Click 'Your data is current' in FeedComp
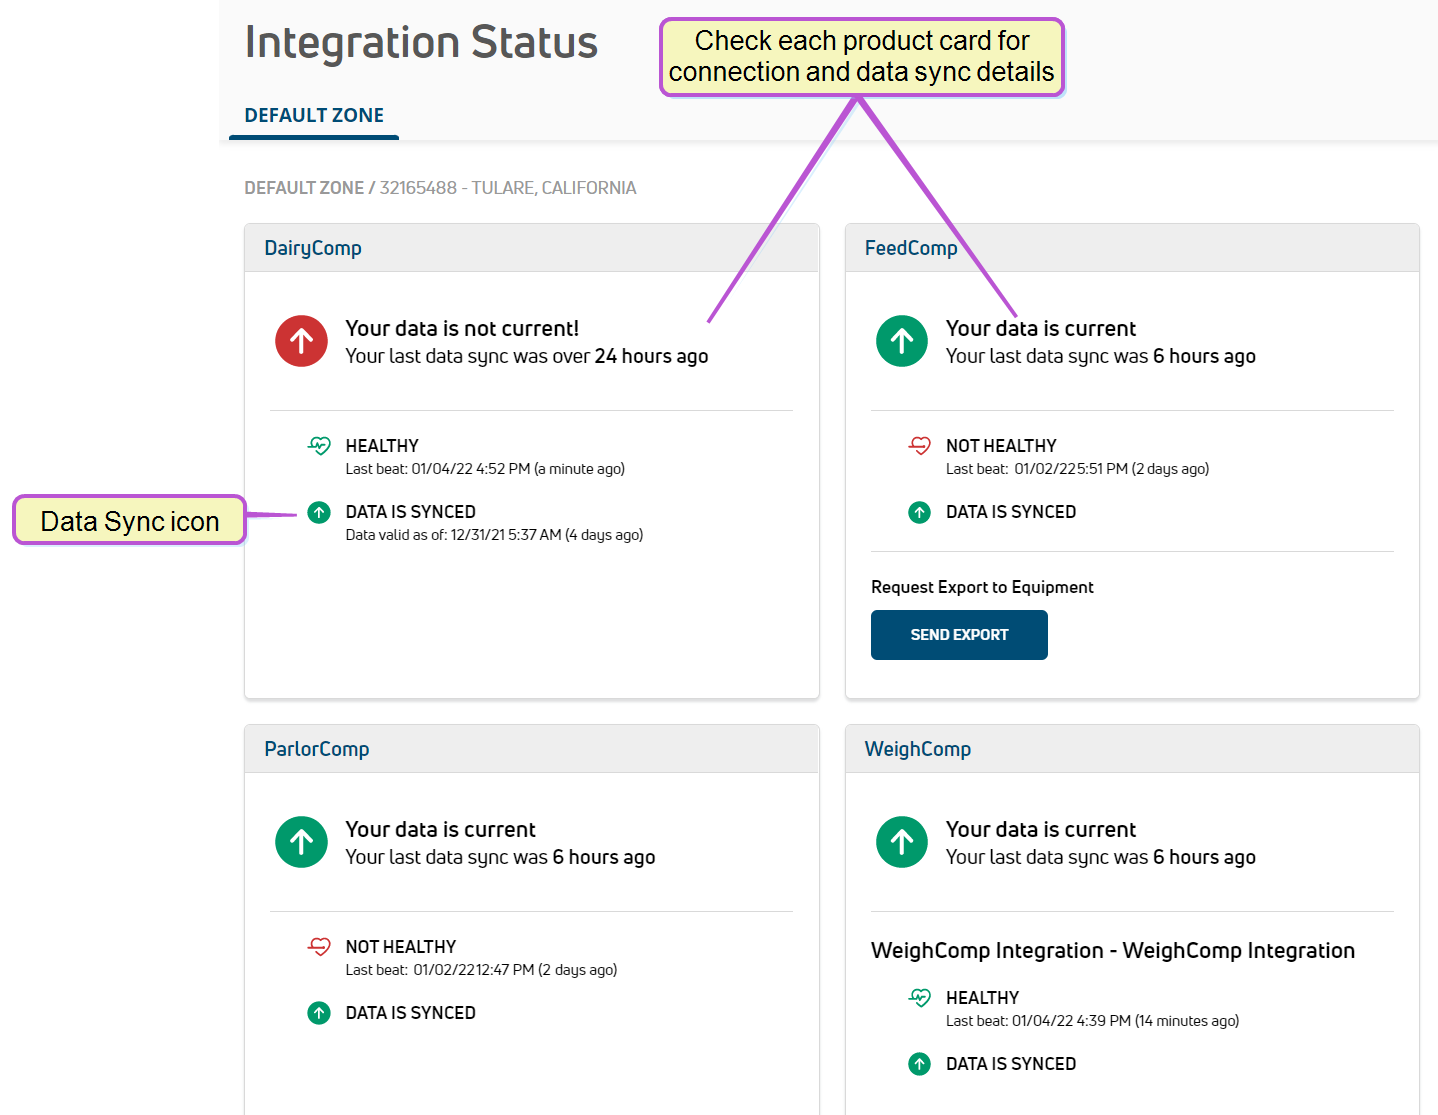This screenshot has height=1115, width=1438. tap(1041, 328)
